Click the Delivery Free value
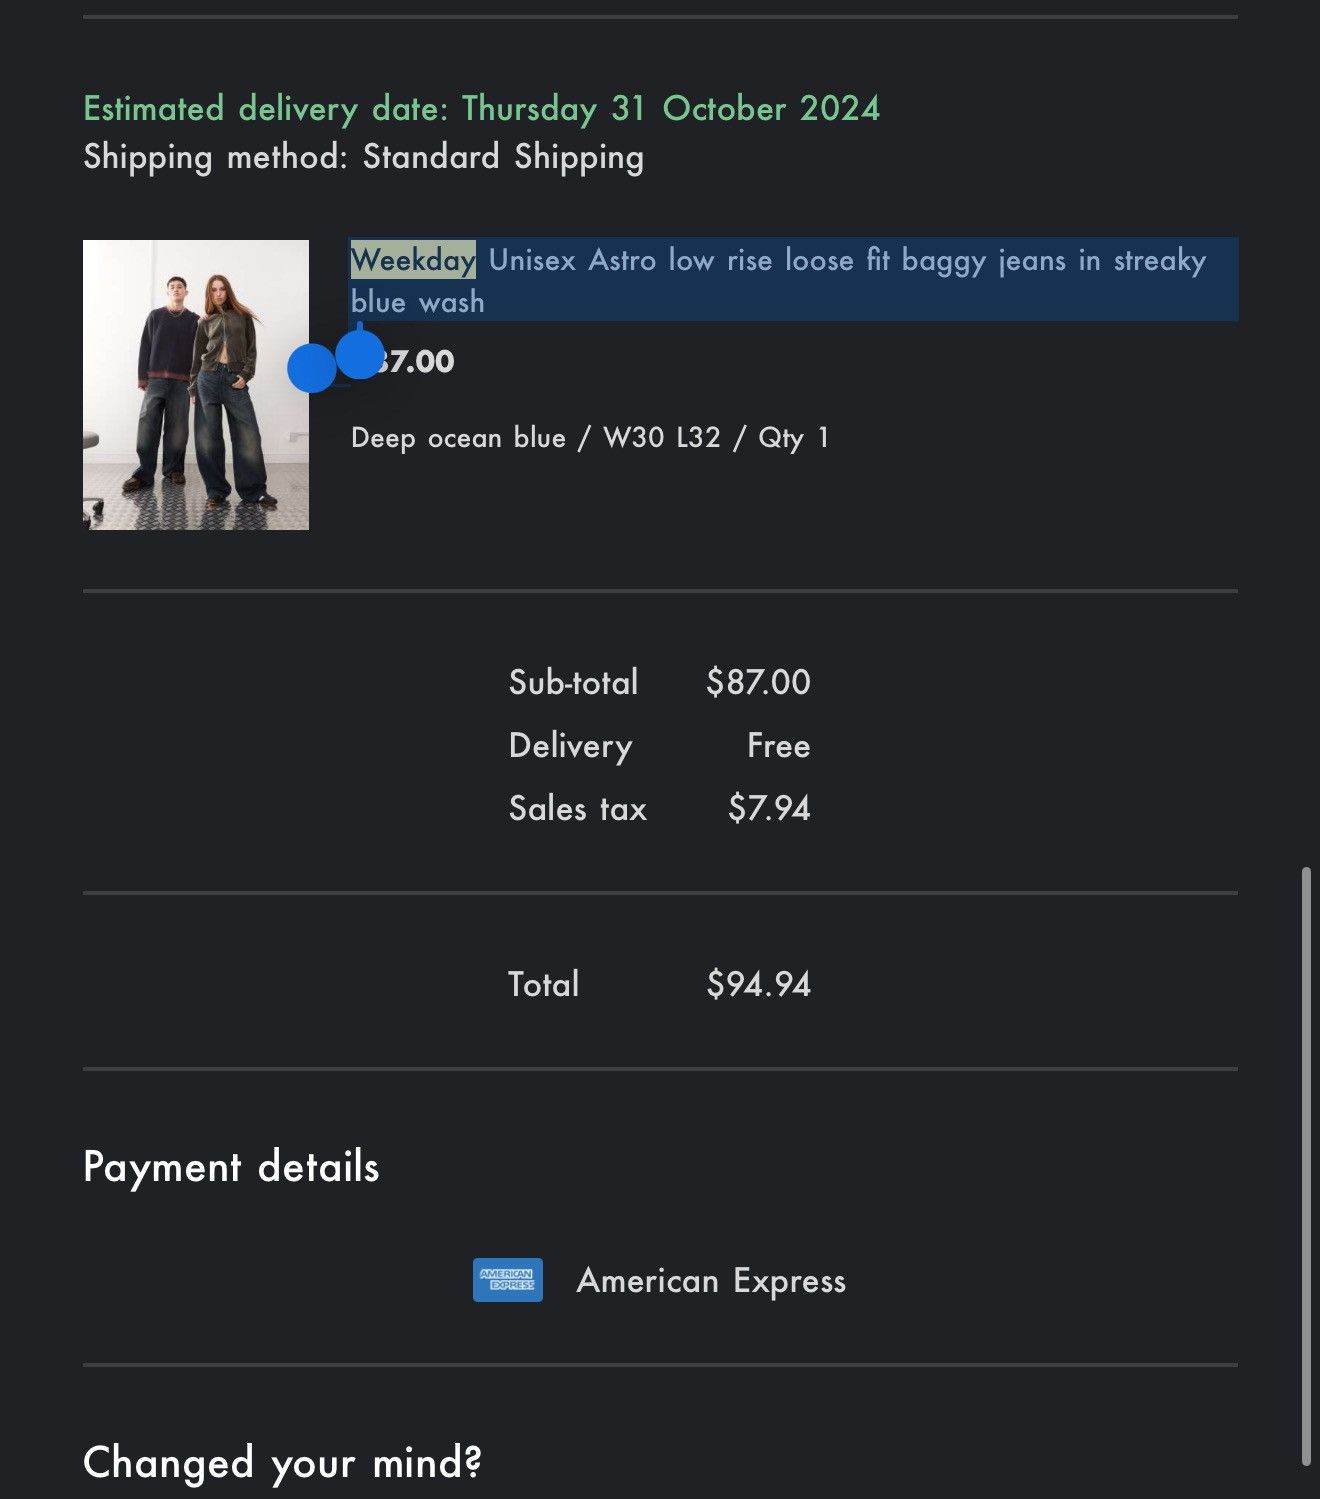This screenshot has width=1320, height=1499. pyautogui.click(x=778, y=746)
